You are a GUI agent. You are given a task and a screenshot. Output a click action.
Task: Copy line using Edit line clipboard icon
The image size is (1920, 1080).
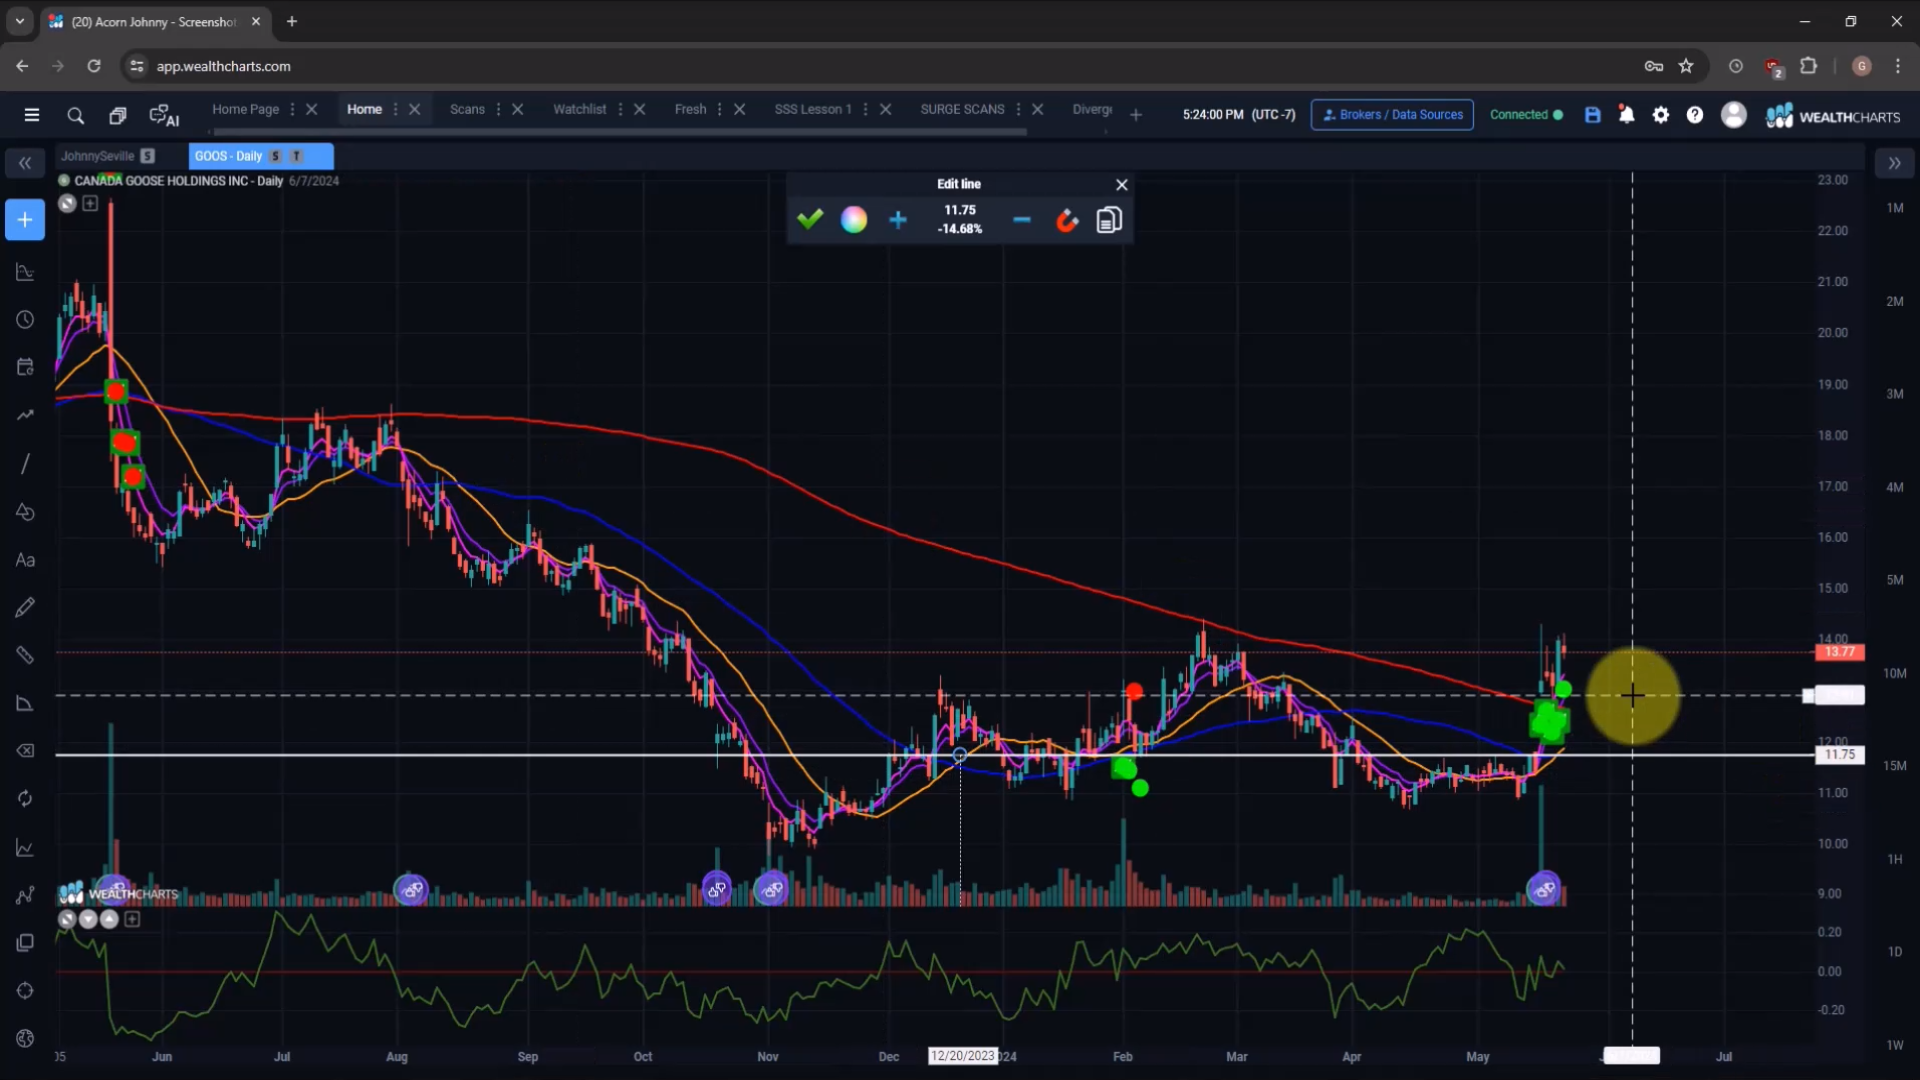click(1109, 220)
